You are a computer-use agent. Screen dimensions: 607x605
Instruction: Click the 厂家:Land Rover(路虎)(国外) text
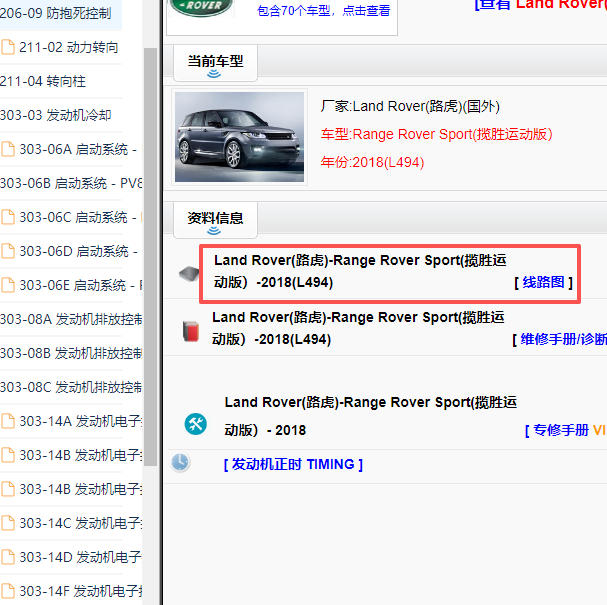point(410,106)
